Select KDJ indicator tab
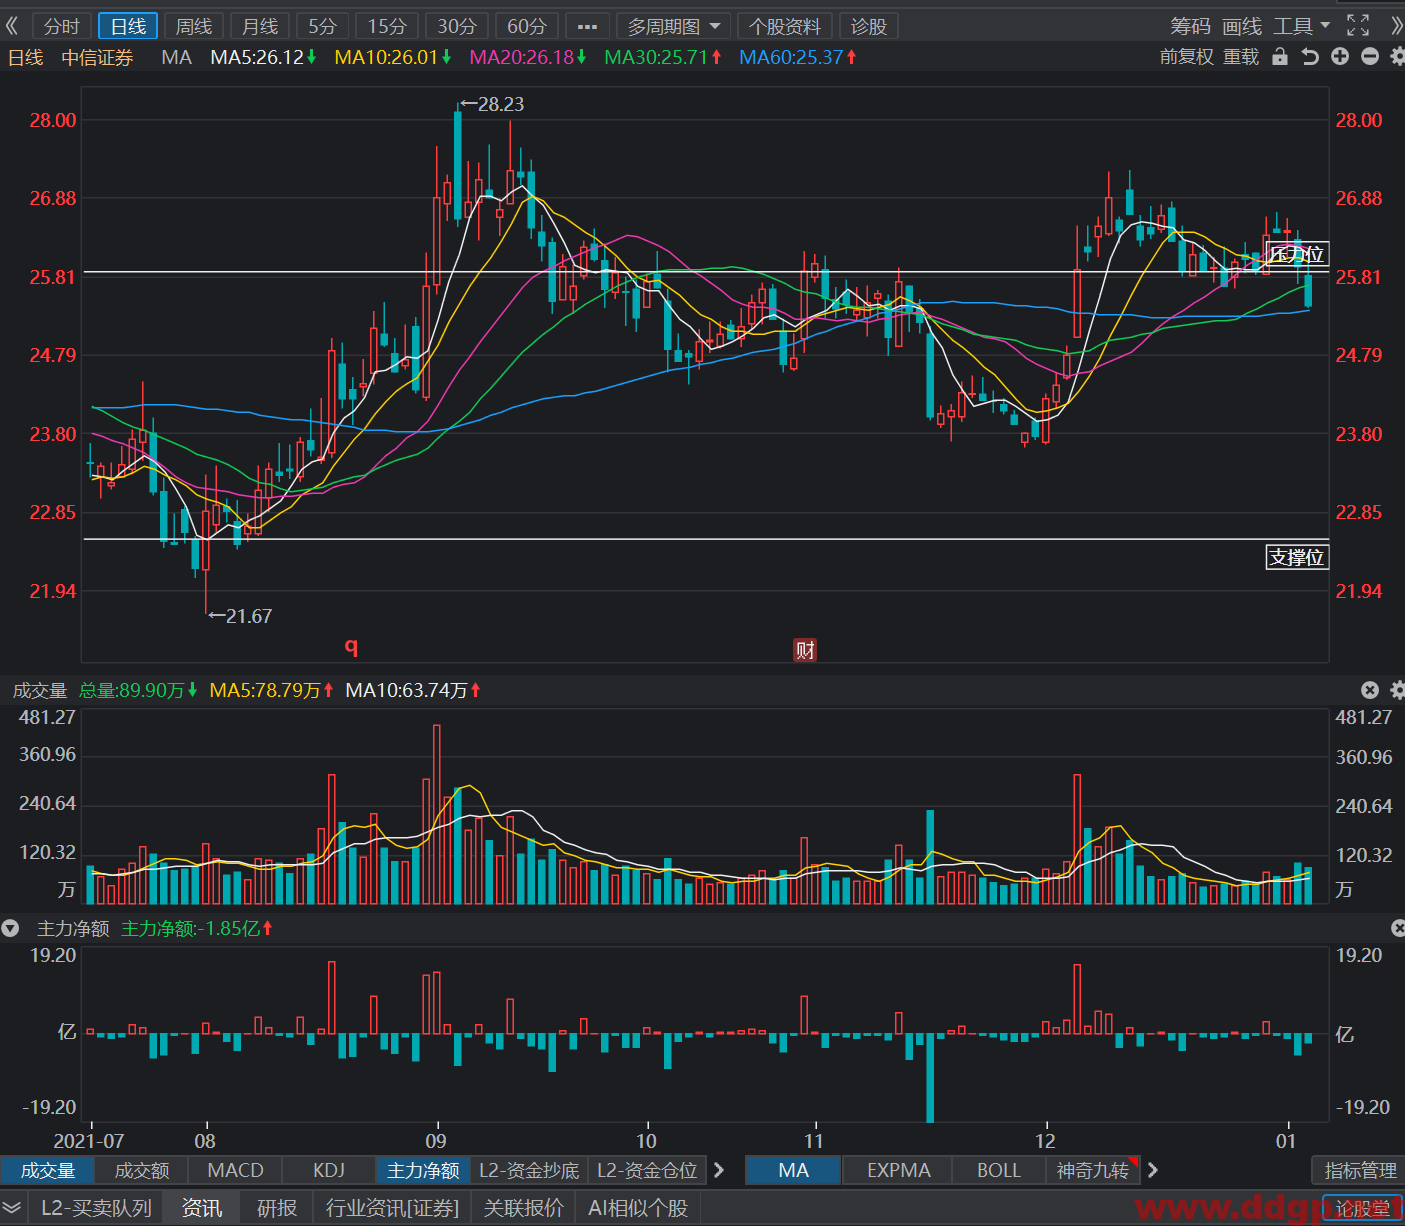This screenshot has height=1226, width=1405. tap(329, 1170)
